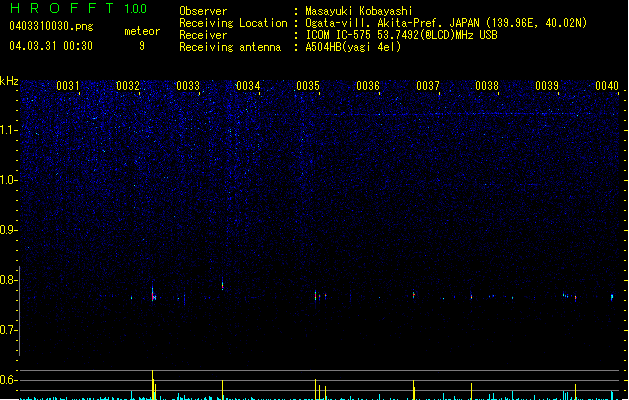629x400 pixels.
Task: Click the 0035 time marker
Action: click(x=308, y=85)
